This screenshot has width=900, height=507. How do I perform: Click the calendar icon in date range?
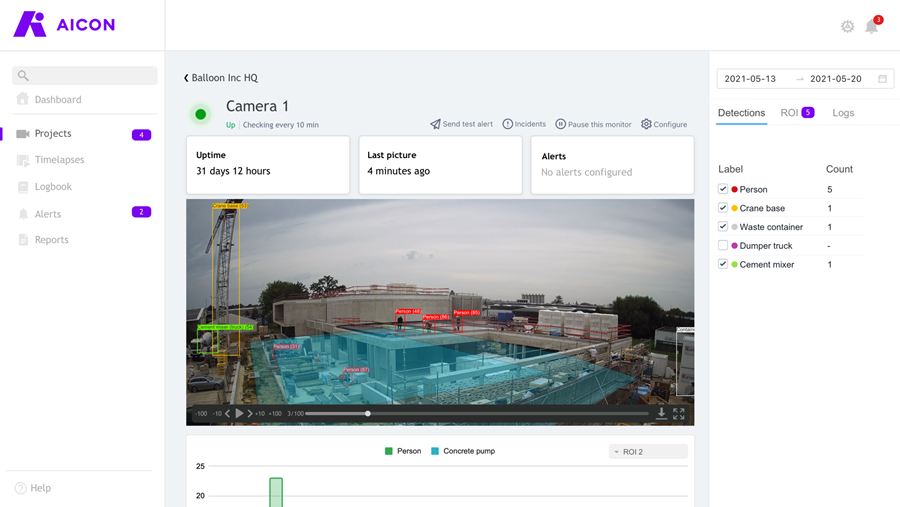click(x=882, y=79)
